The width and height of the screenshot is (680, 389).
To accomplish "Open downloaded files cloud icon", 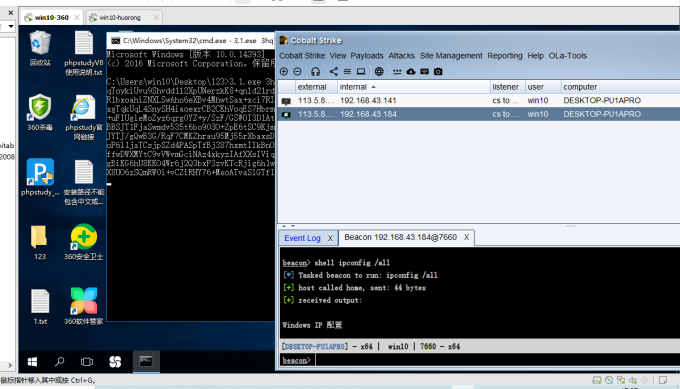I will (x=411, y=72).
